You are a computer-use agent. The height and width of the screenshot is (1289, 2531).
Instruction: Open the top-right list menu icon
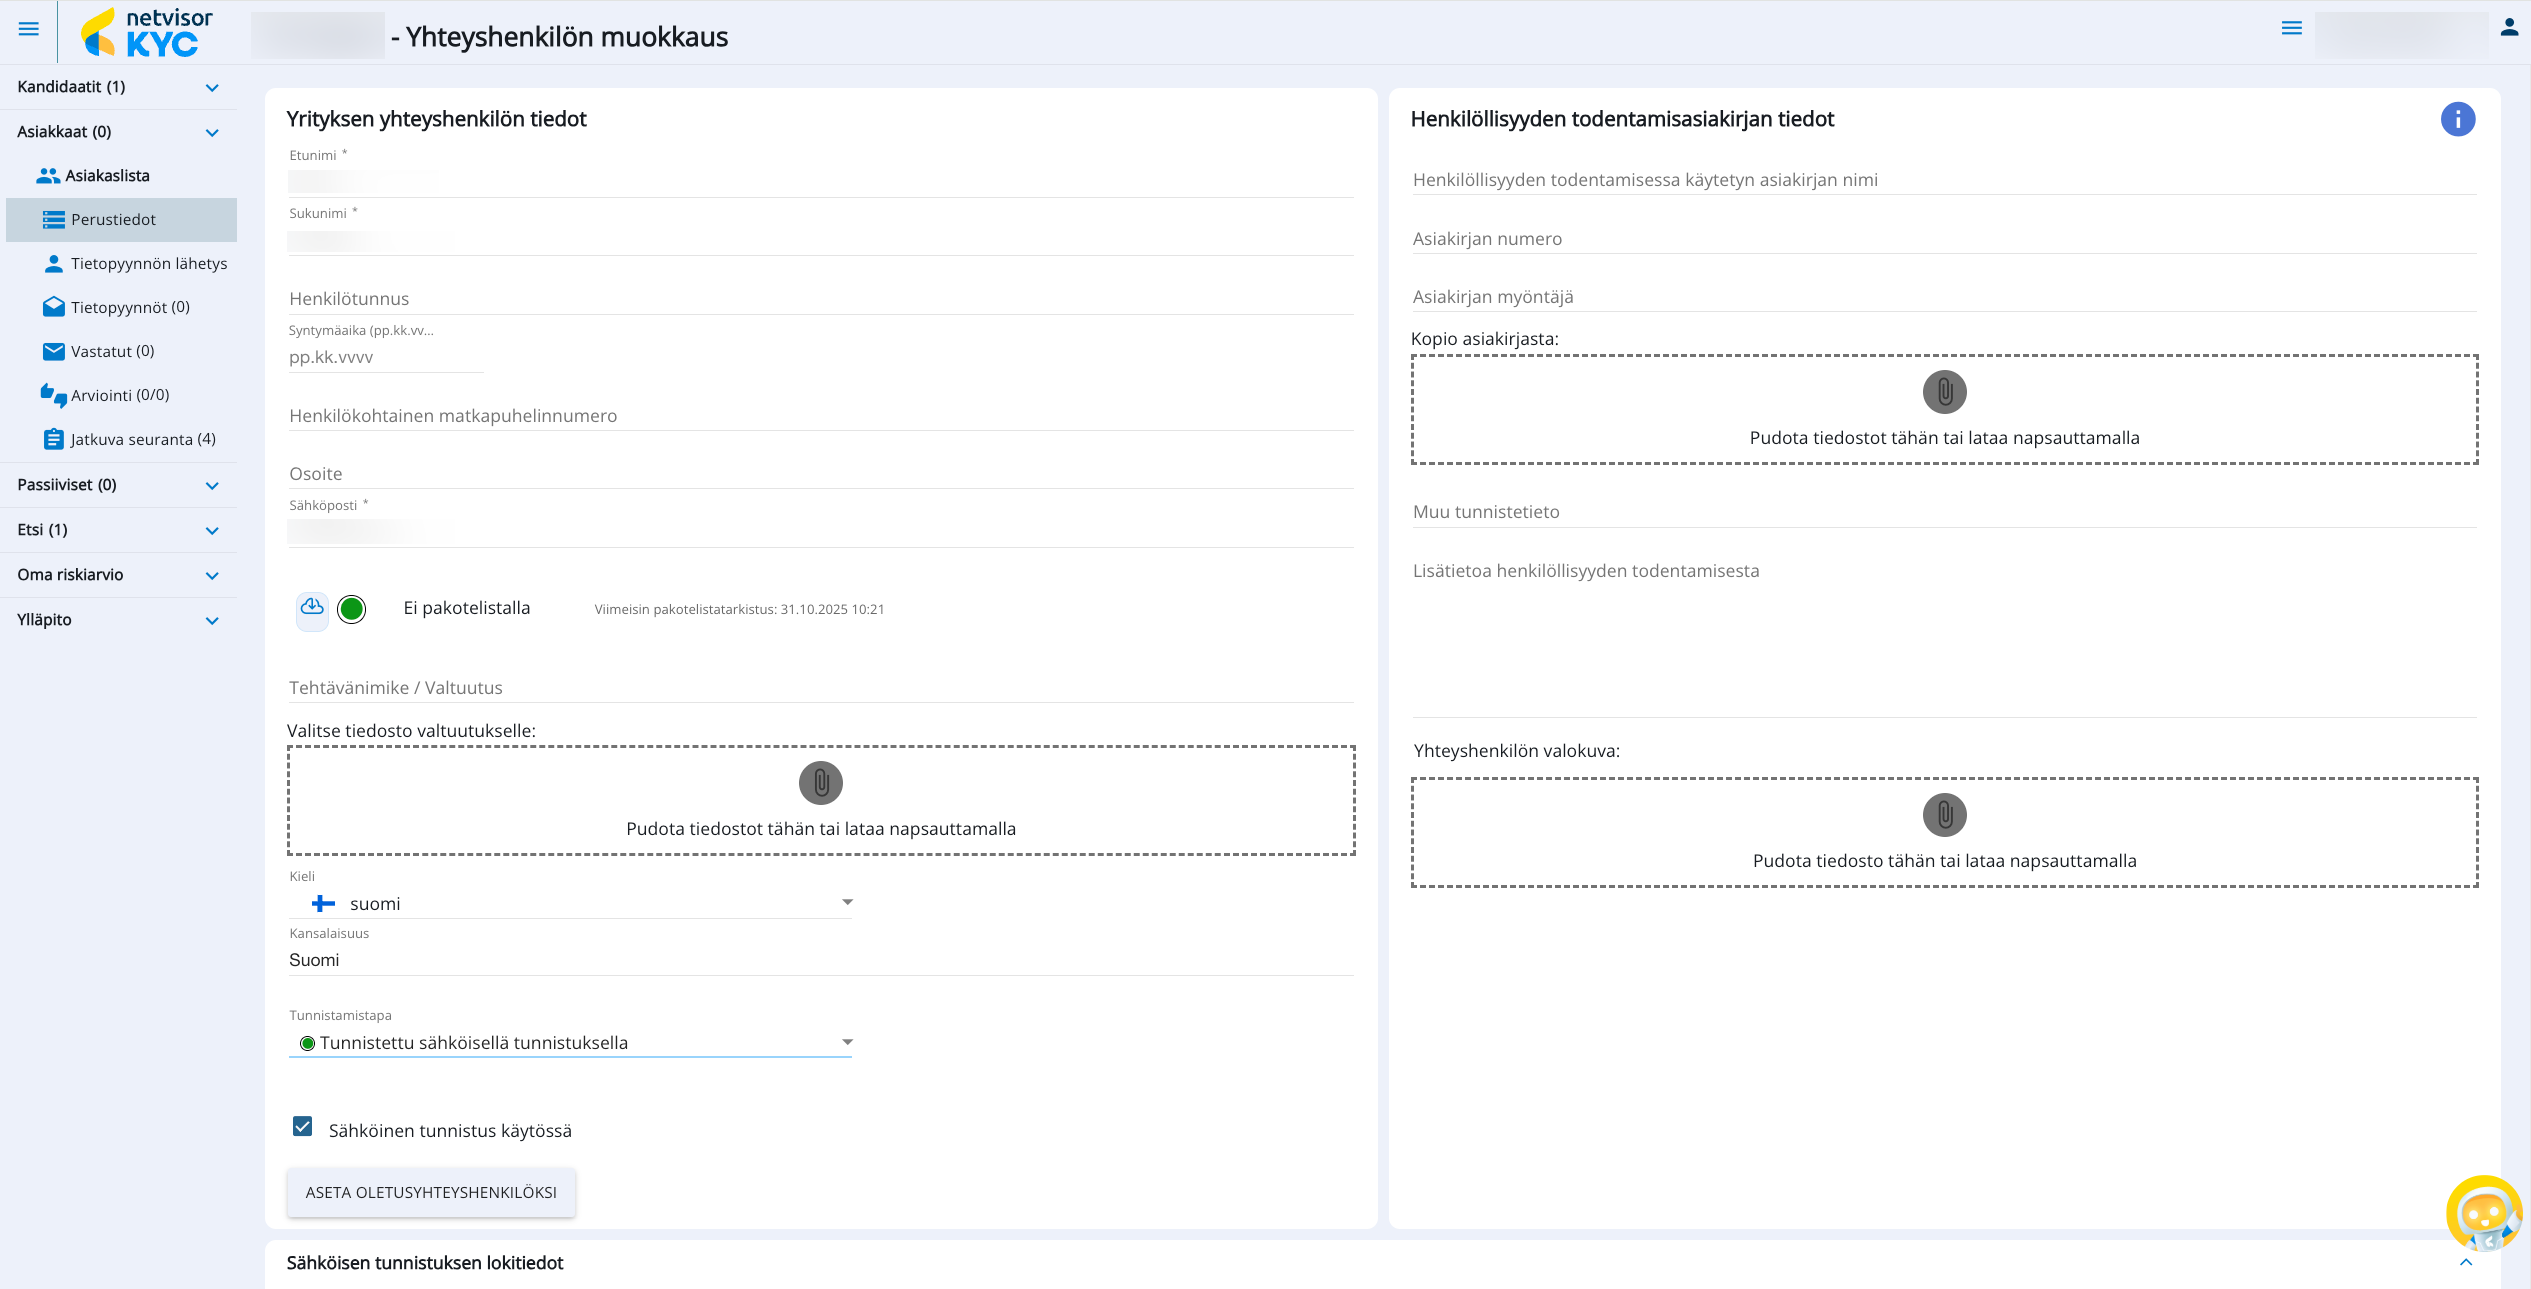pos(2291,28)
